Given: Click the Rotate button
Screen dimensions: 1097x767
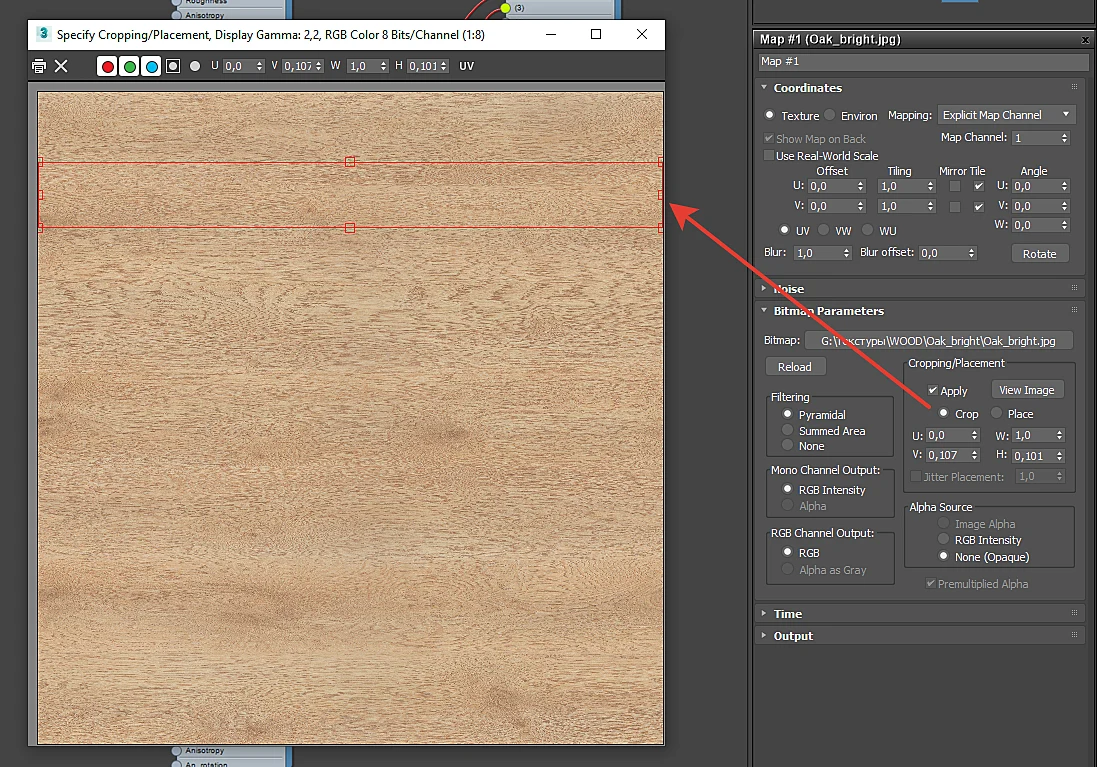Looking at the screenshot, I should [x=1040, y=253].
